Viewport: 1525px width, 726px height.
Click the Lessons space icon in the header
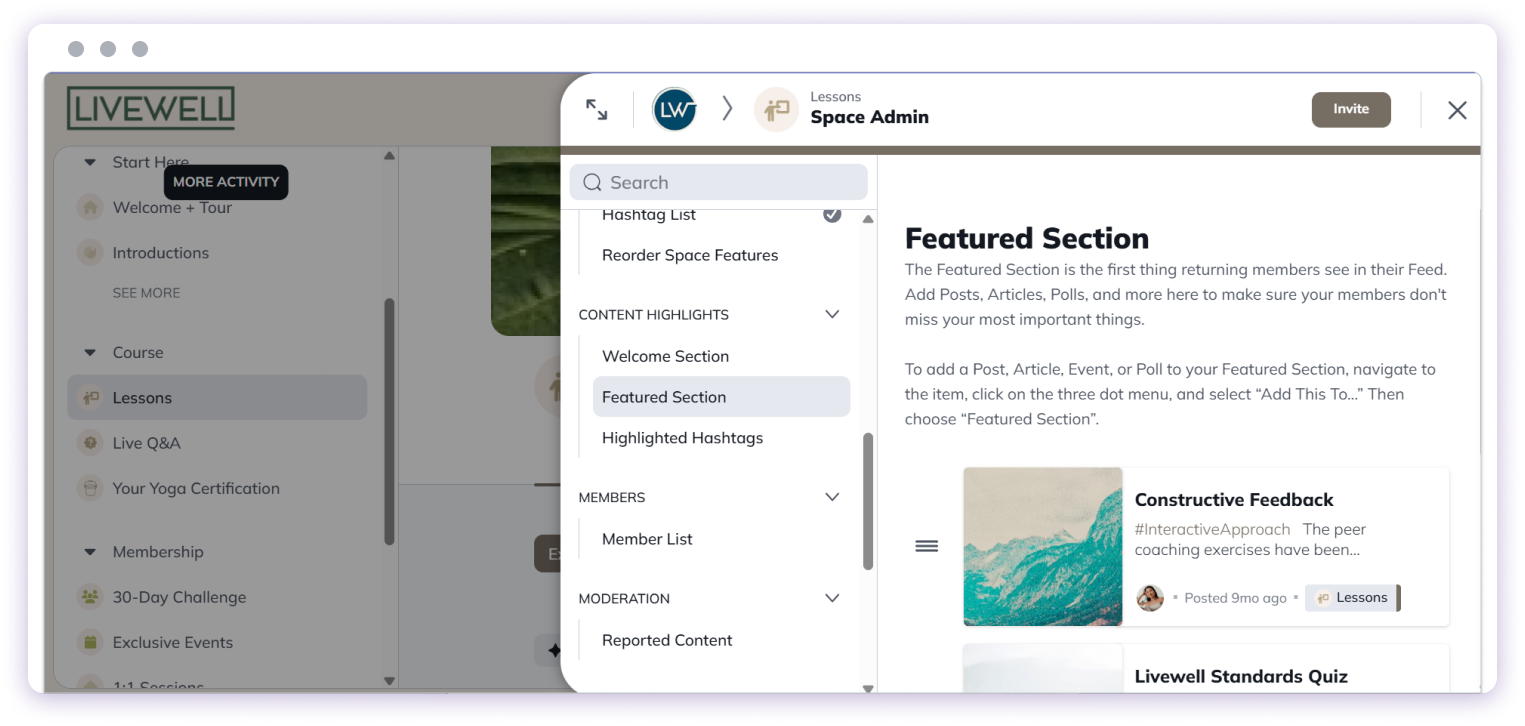pyautogui.click(x=776, y=109)
